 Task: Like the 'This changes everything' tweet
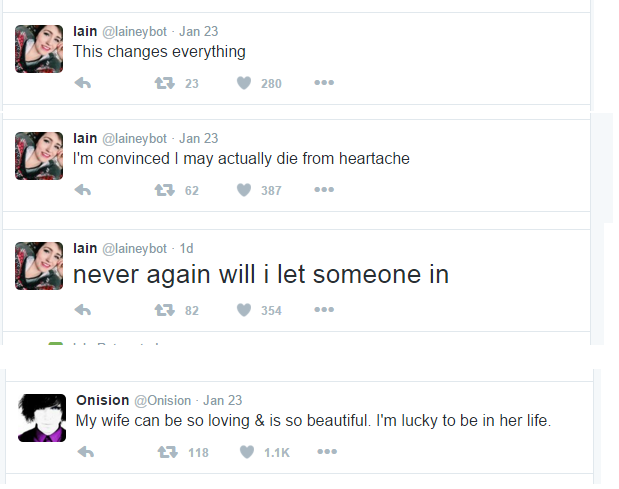tap(244, 83)
